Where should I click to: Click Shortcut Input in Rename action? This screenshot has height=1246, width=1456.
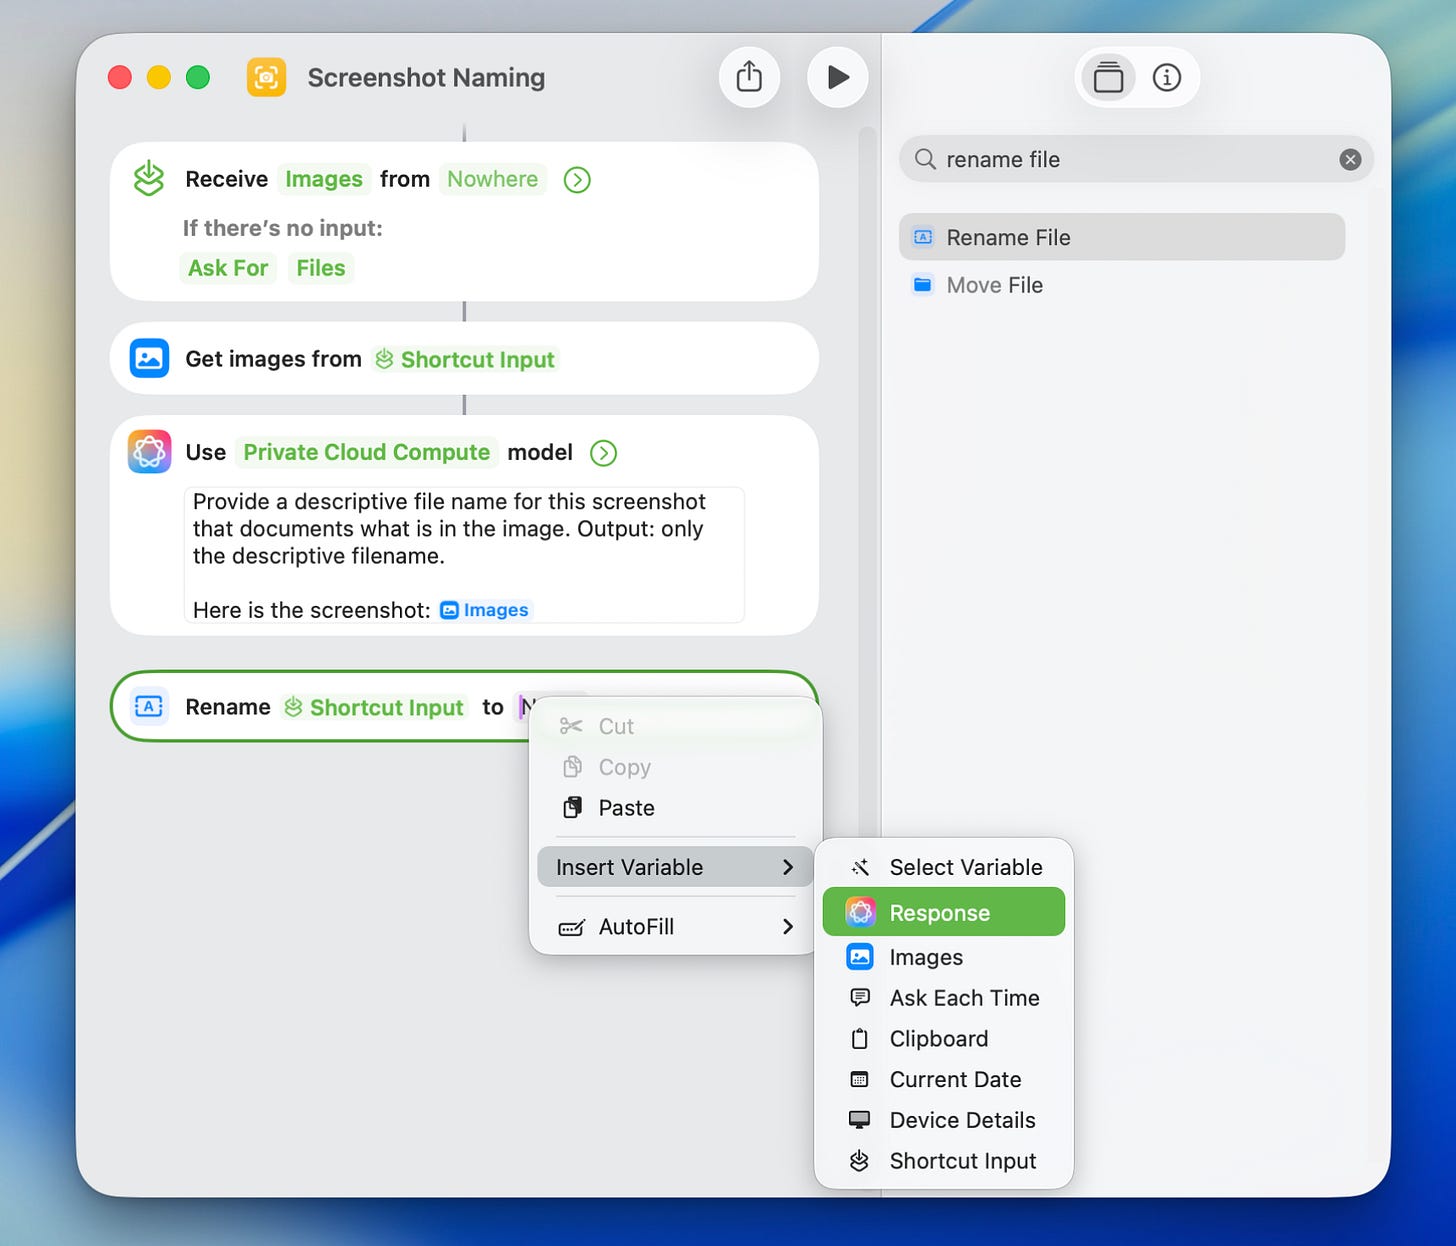(374, 707)
